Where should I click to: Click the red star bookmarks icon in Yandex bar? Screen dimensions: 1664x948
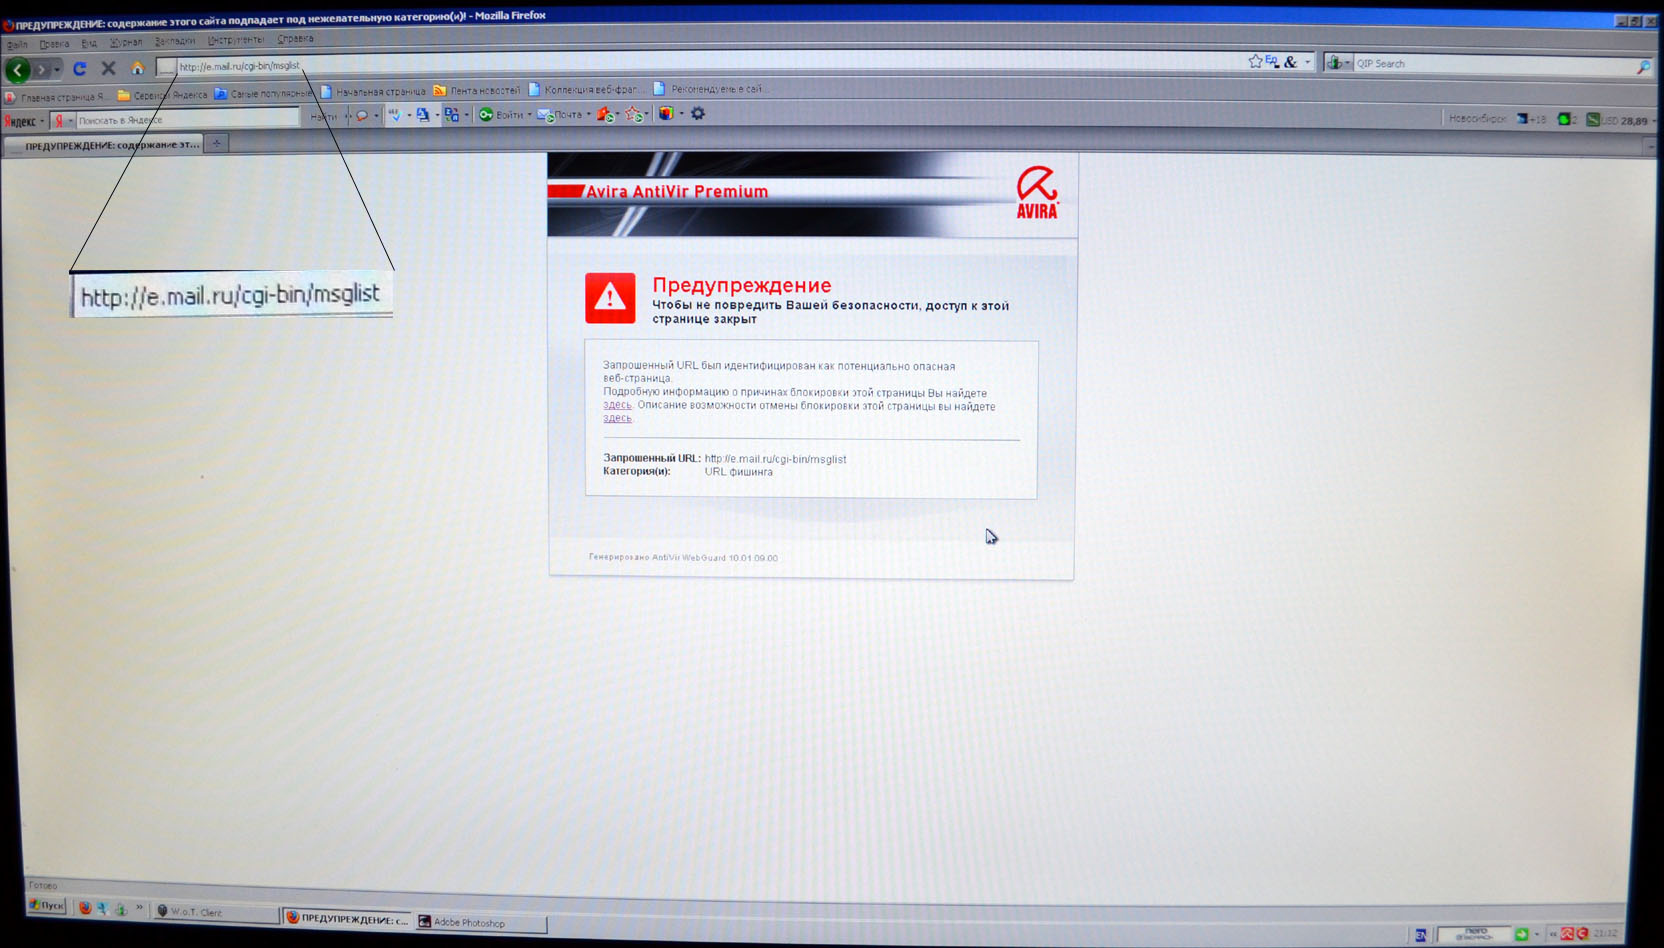[634, 115]
